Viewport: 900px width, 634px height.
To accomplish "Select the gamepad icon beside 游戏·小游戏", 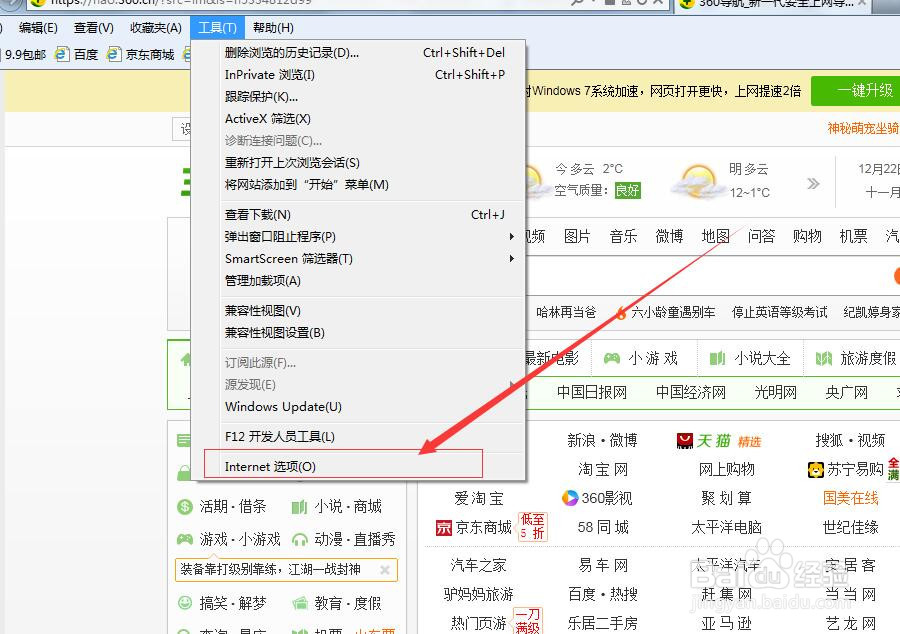I will [x=183, y=540].
